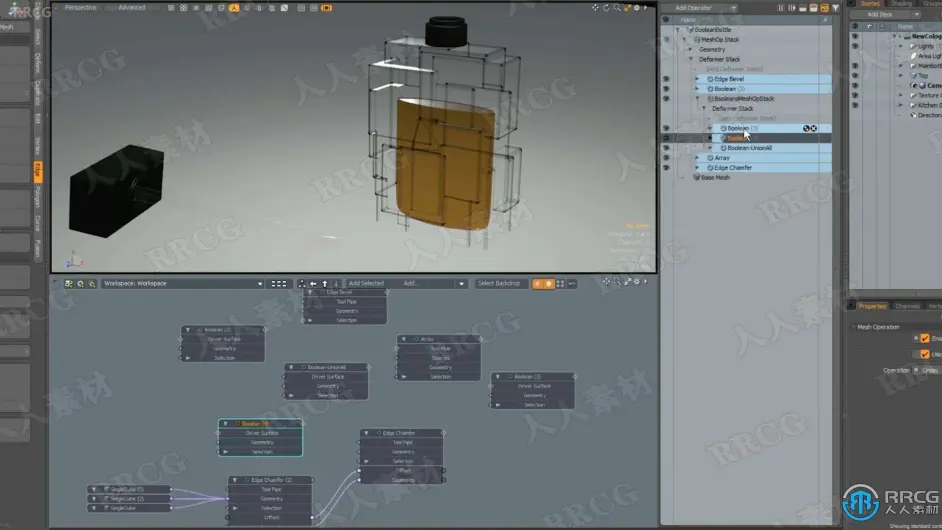Click the round X remove icon on the Boolean (3) row
The image size is (942, 530).
point(813,129)
